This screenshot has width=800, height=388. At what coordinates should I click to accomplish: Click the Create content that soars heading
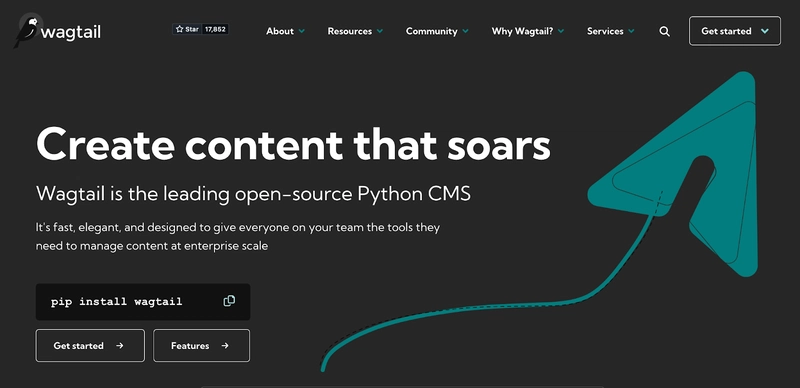293,143
